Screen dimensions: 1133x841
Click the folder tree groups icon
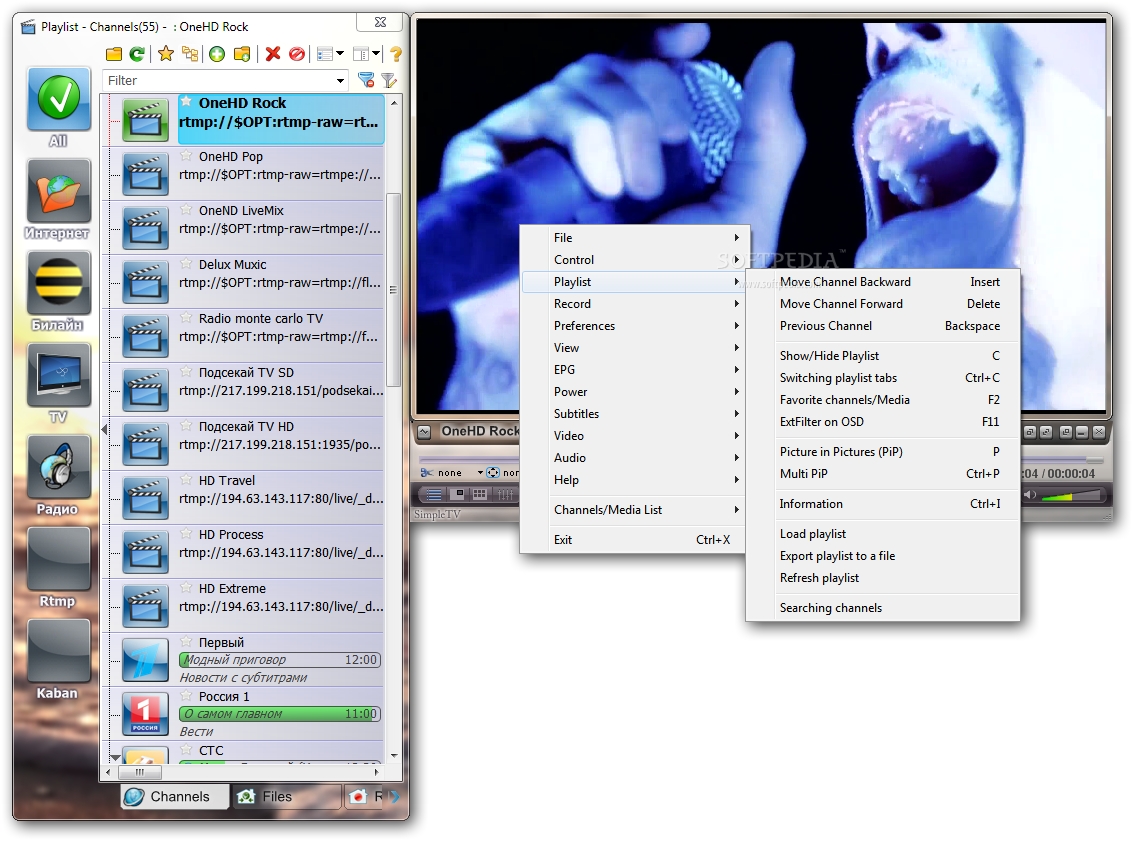click(190, 53)
